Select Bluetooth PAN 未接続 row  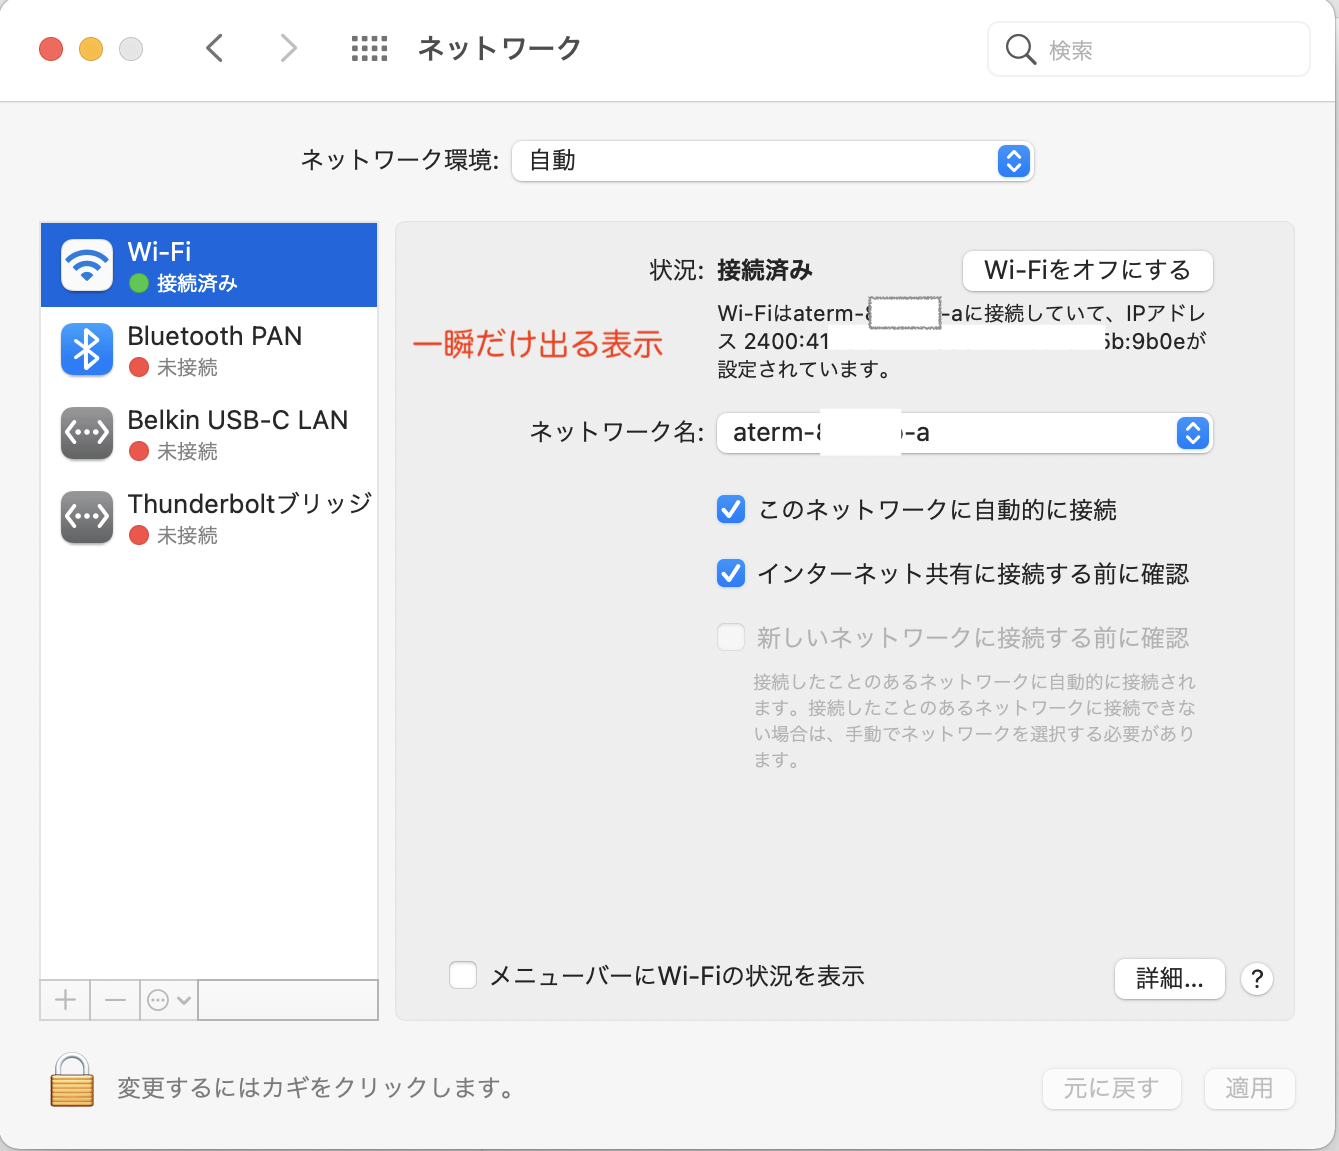[209, 349]
